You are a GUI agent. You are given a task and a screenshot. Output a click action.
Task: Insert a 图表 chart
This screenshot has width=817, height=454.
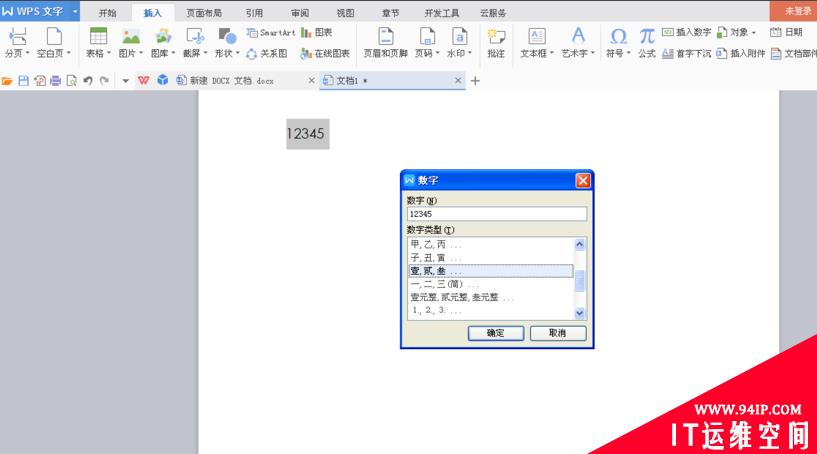tap(317, 33)
